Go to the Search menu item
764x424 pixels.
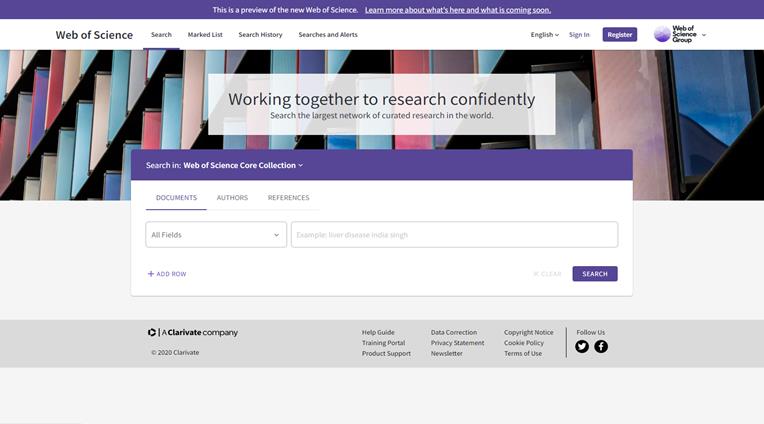click(161, 35)
